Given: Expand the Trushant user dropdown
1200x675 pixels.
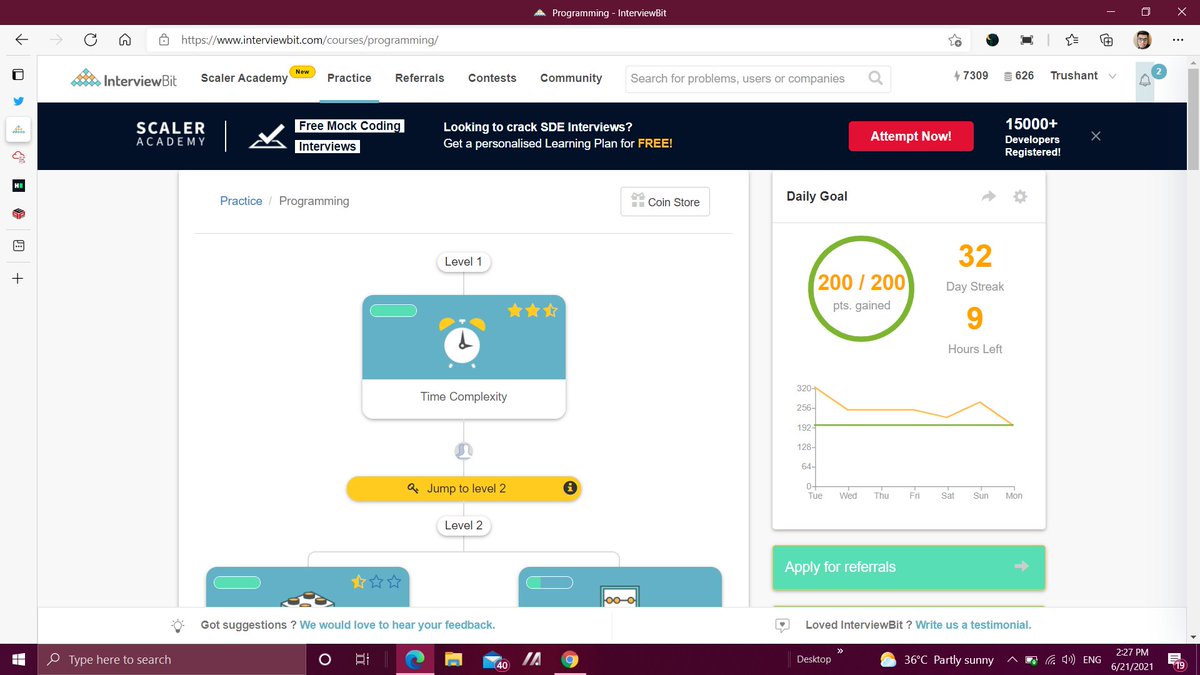Looking at the screenshot, I should point(1083,76).
